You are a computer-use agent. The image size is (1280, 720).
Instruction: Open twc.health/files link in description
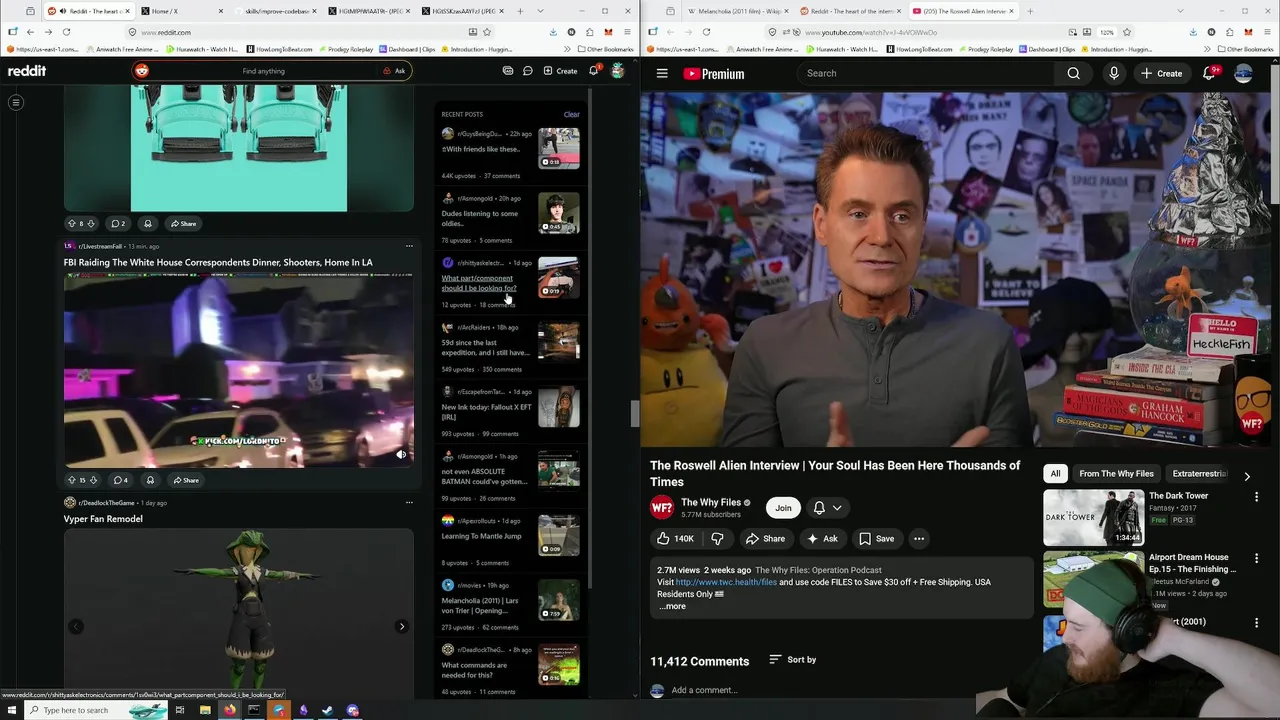coord(726,582)
